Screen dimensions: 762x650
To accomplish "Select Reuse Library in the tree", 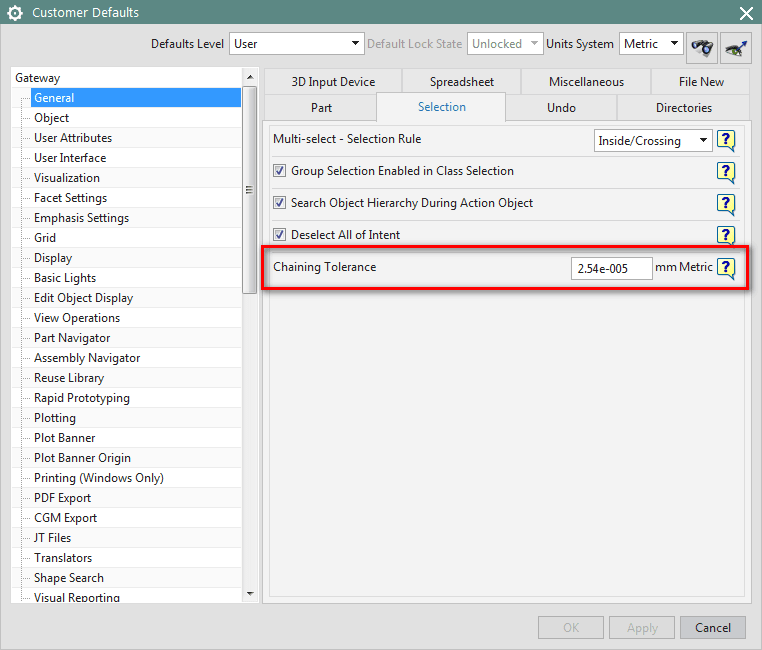I will pyautogui.click(x=69, y=377).
